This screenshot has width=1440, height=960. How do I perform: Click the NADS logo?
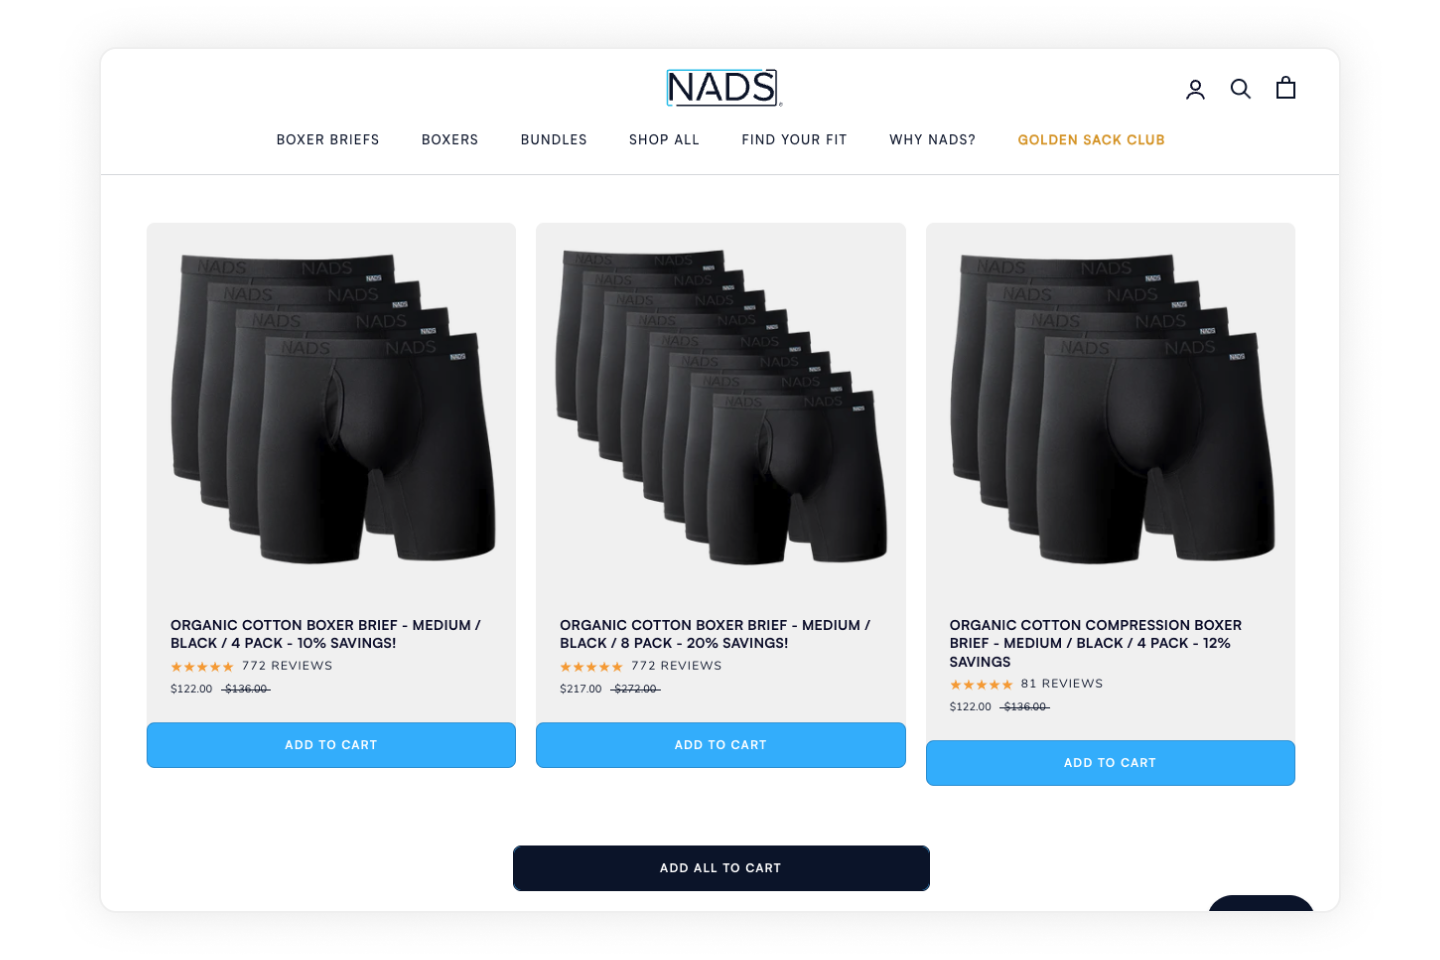click(x=724, y=88)
